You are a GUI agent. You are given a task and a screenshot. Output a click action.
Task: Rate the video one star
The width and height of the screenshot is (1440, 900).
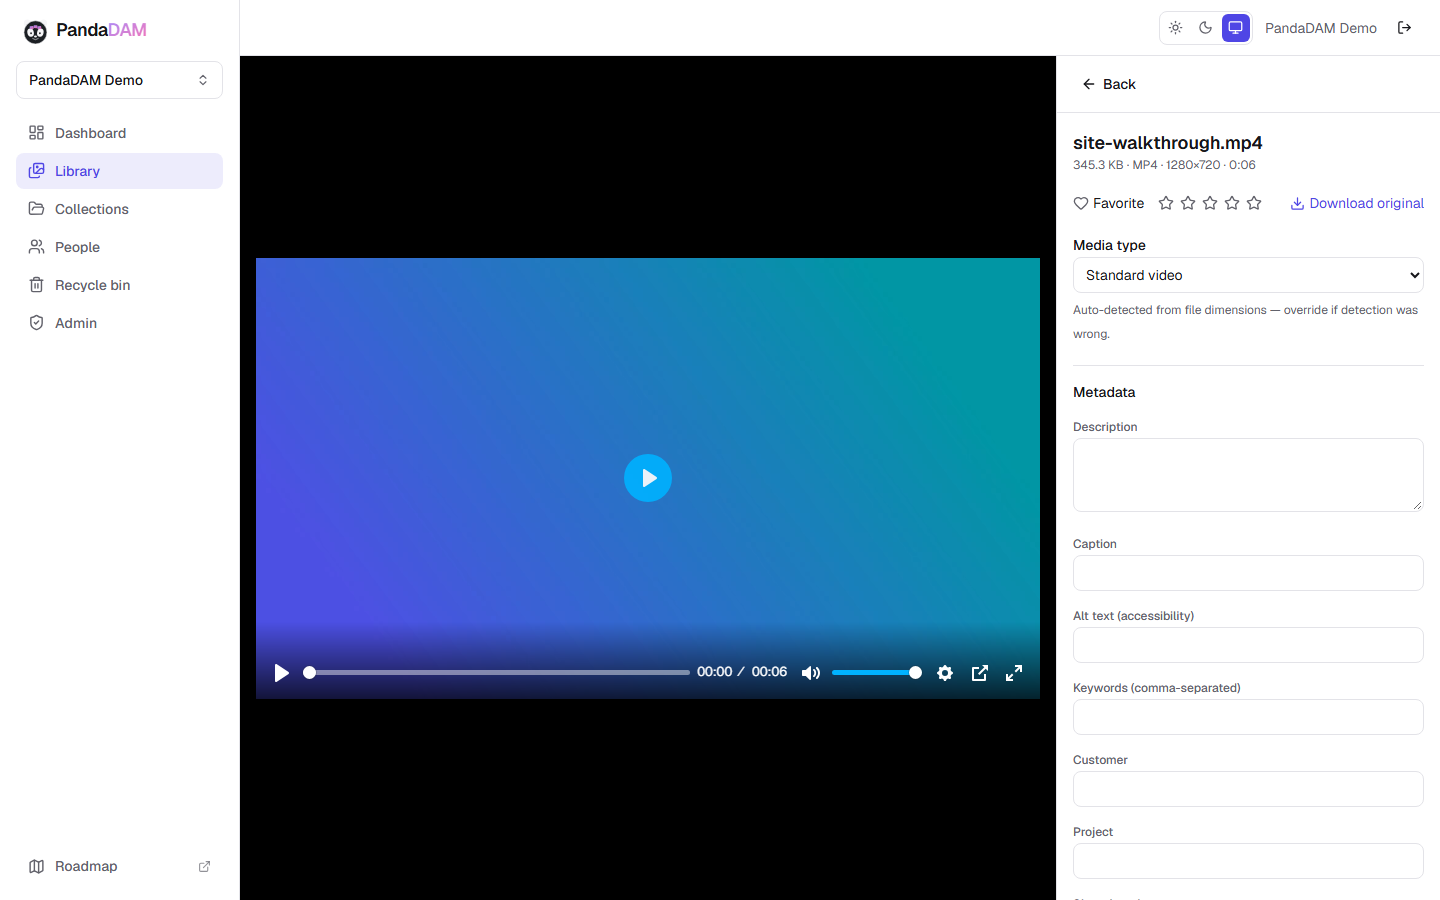pos(1166,203)
